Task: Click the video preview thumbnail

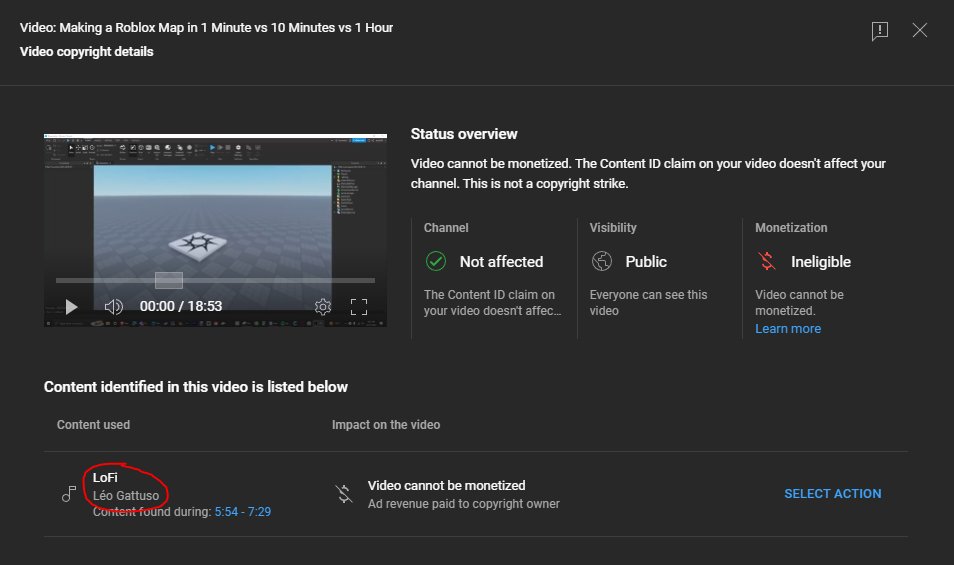Action: 215,230
